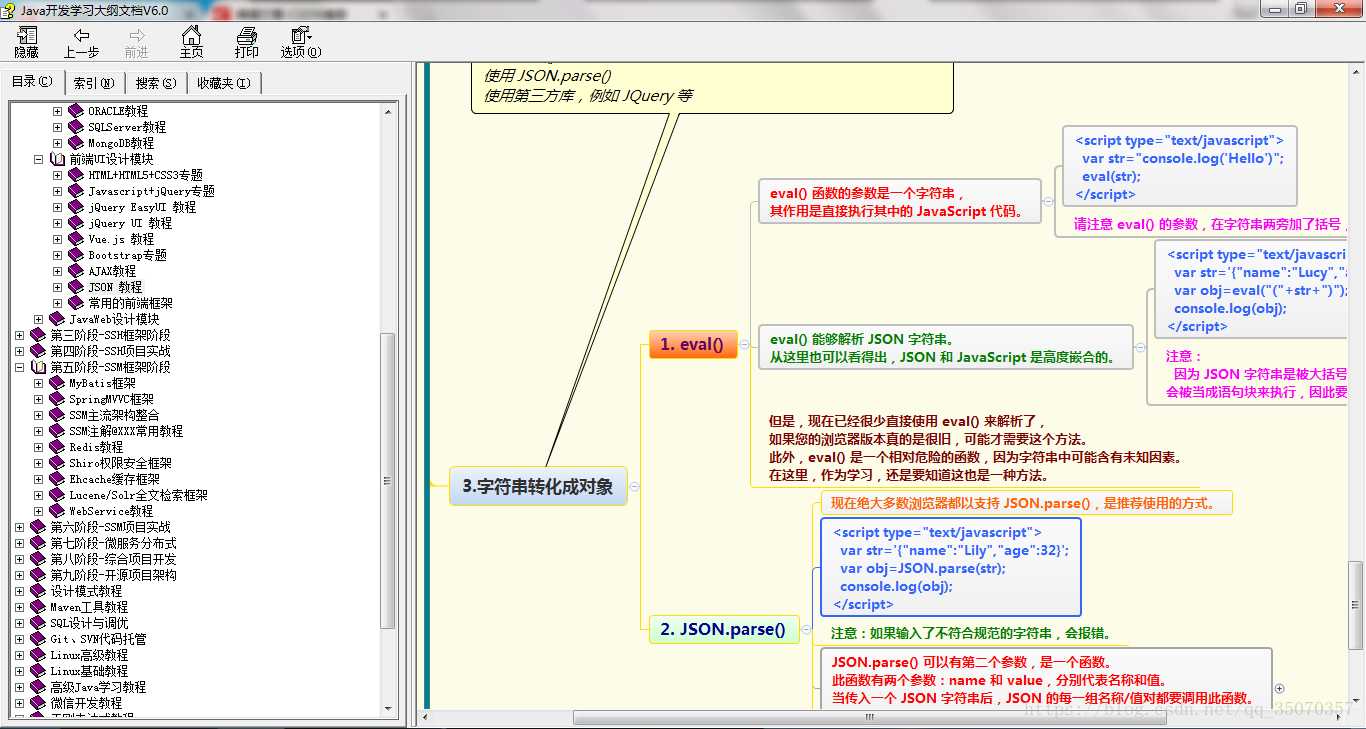Select the 1. eval() mind map node
1366x729 pixels.
pos(693,344)
